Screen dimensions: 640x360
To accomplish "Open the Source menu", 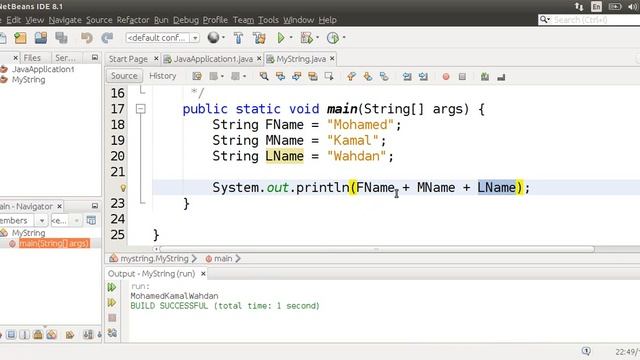I will (99, 20).
